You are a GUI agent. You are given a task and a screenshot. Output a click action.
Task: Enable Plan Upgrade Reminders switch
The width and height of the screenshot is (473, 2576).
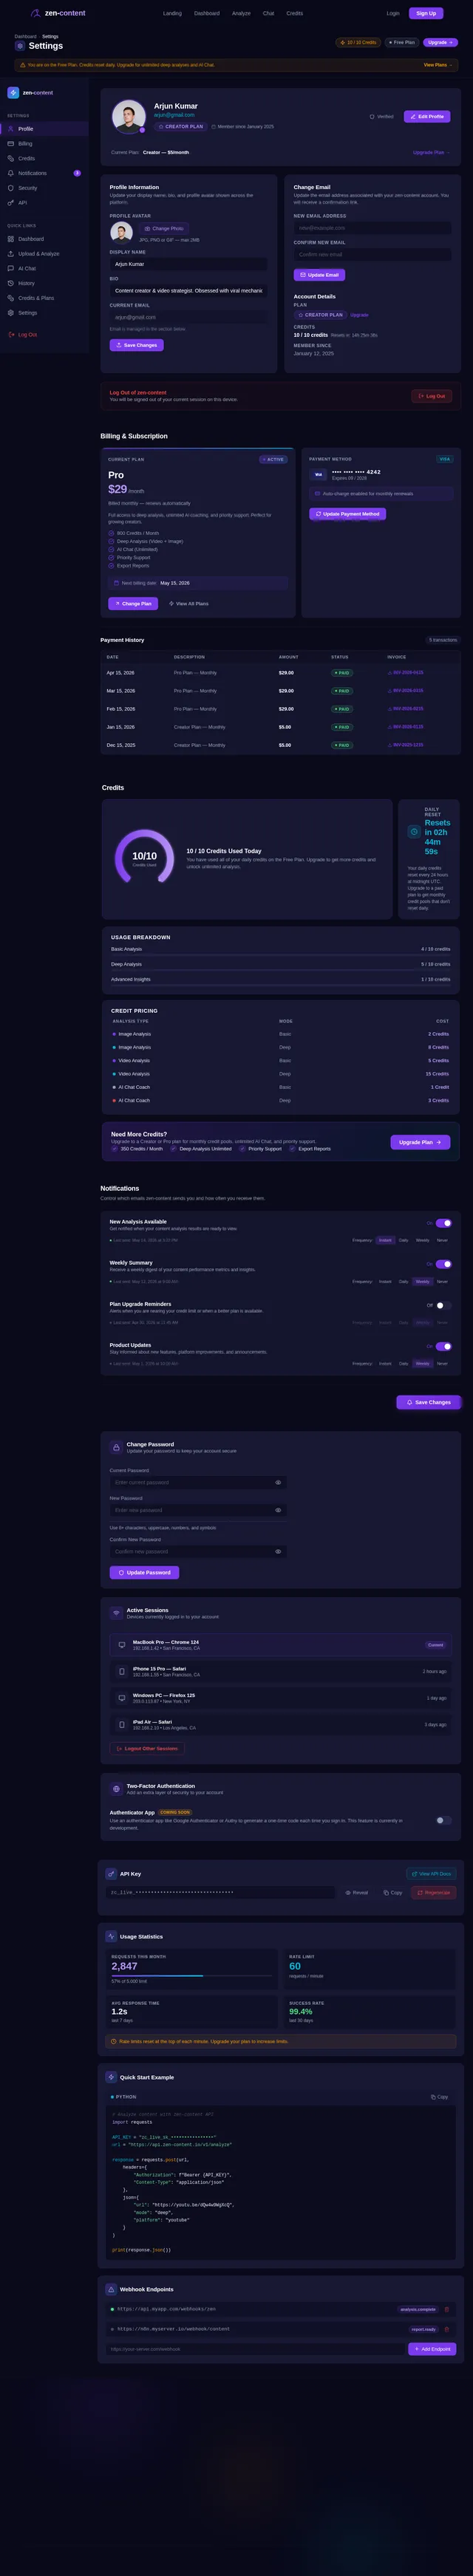444,1305
